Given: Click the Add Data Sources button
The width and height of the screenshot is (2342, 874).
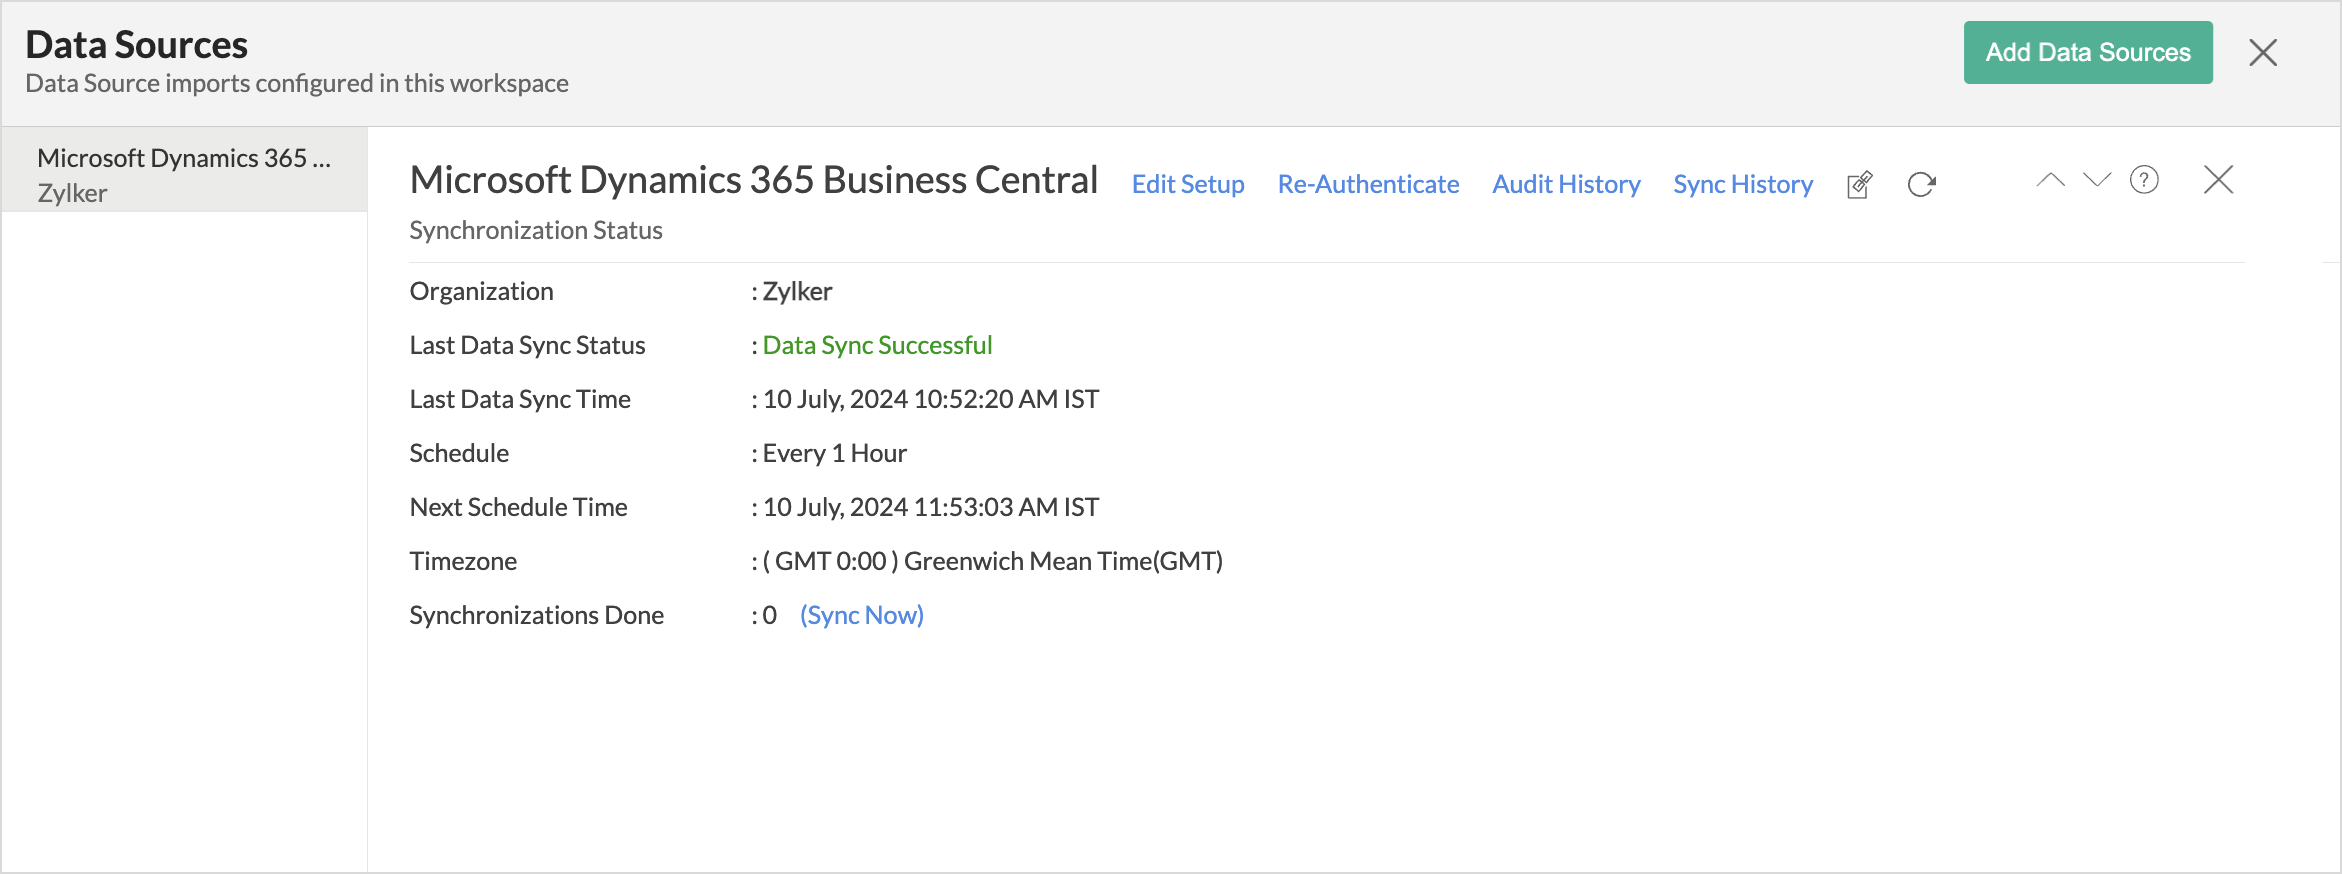Looking at the screenshot, I should pyautogui.click(x=2087, y=52).
